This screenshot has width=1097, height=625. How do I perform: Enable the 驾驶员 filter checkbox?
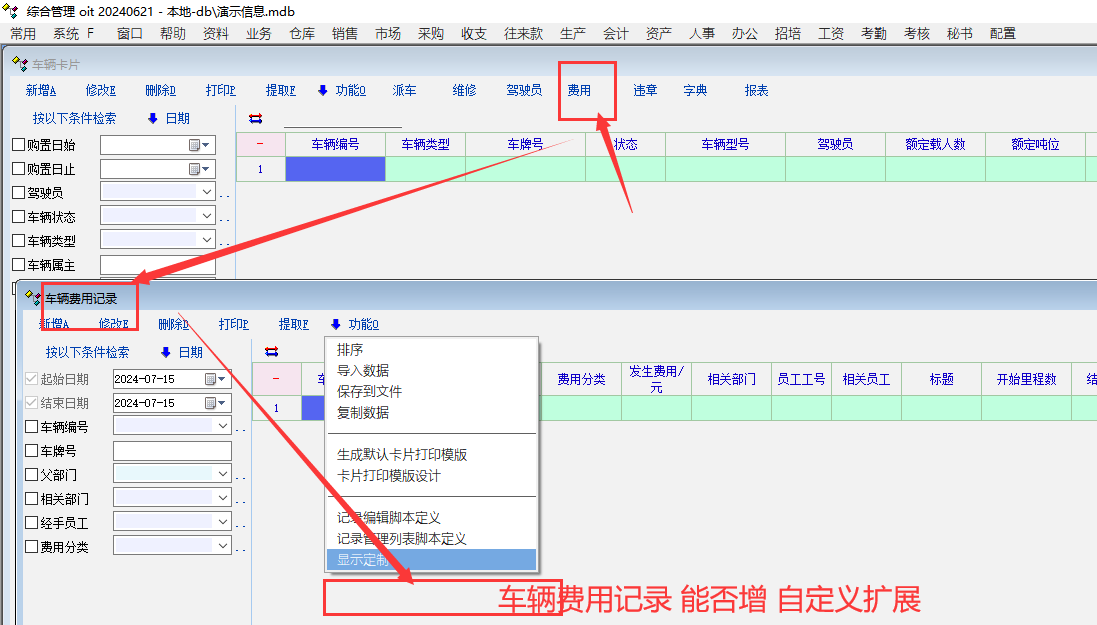click(18, 193)
